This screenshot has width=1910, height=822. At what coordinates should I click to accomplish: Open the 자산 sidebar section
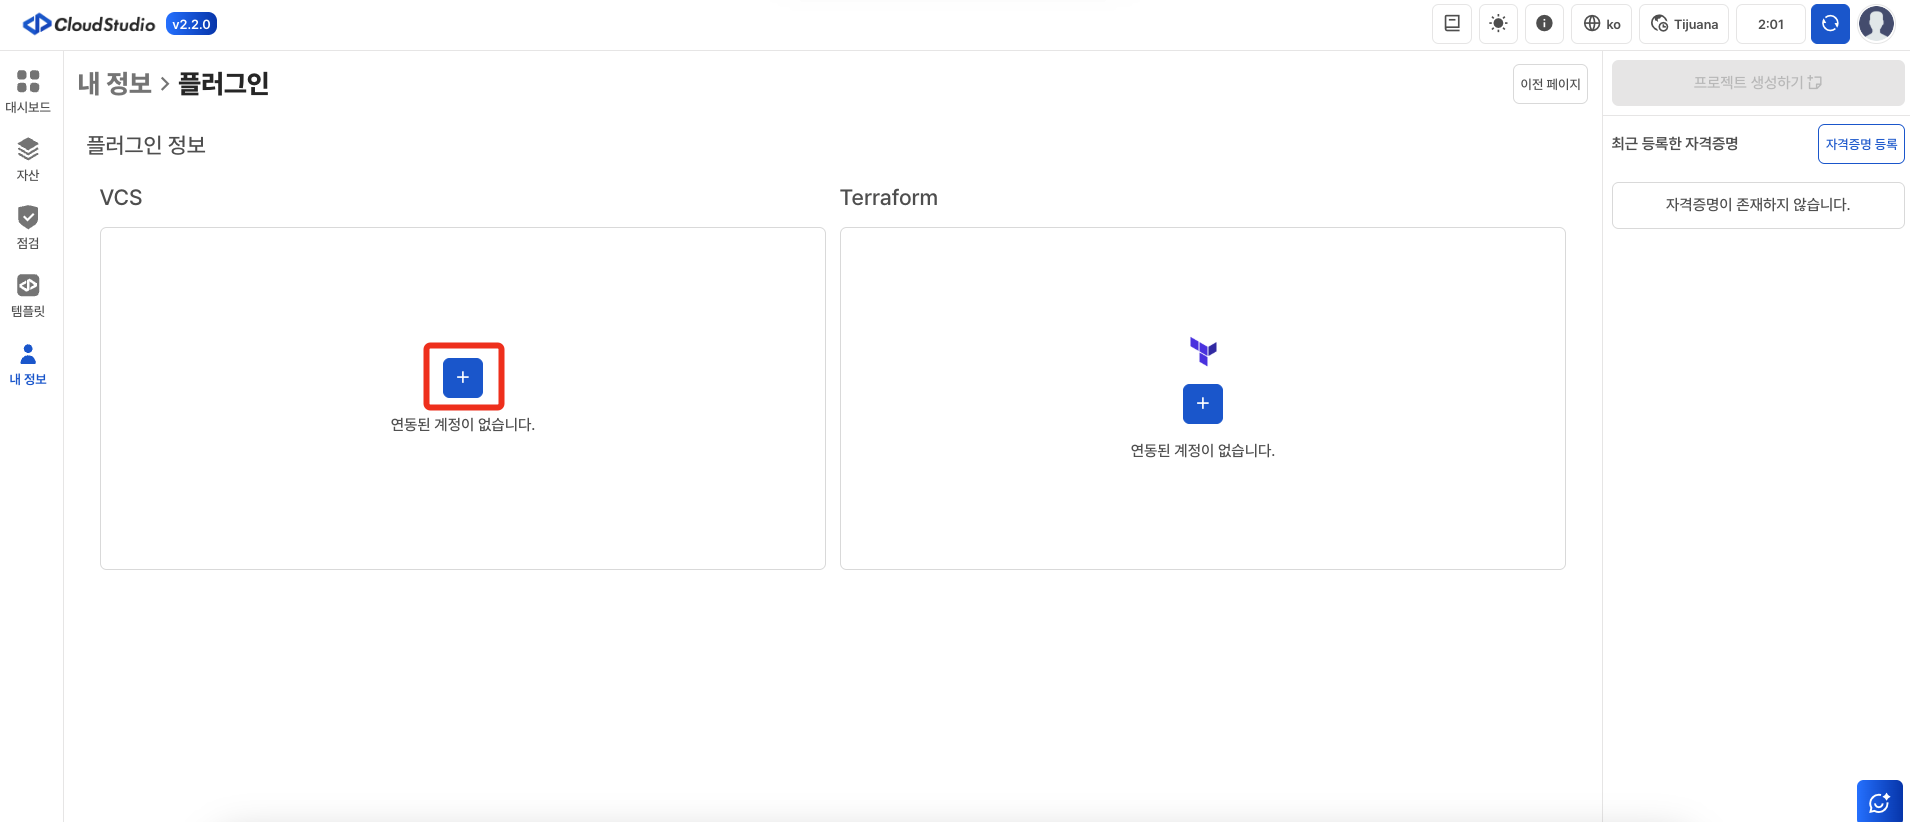(x=28, y=159)
